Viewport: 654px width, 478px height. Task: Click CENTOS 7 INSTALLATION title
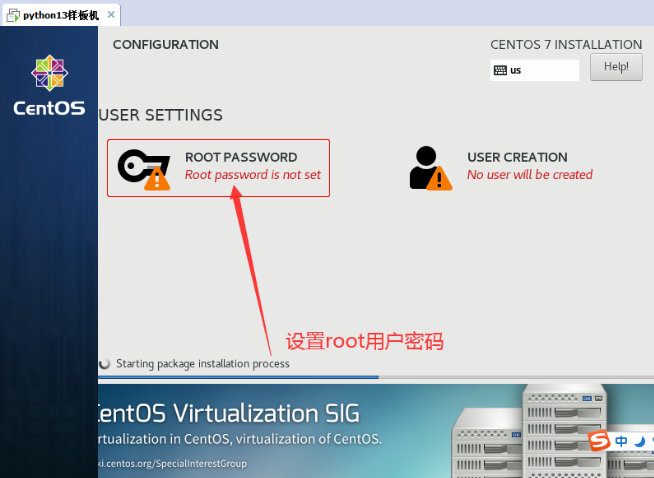(566, 44)
